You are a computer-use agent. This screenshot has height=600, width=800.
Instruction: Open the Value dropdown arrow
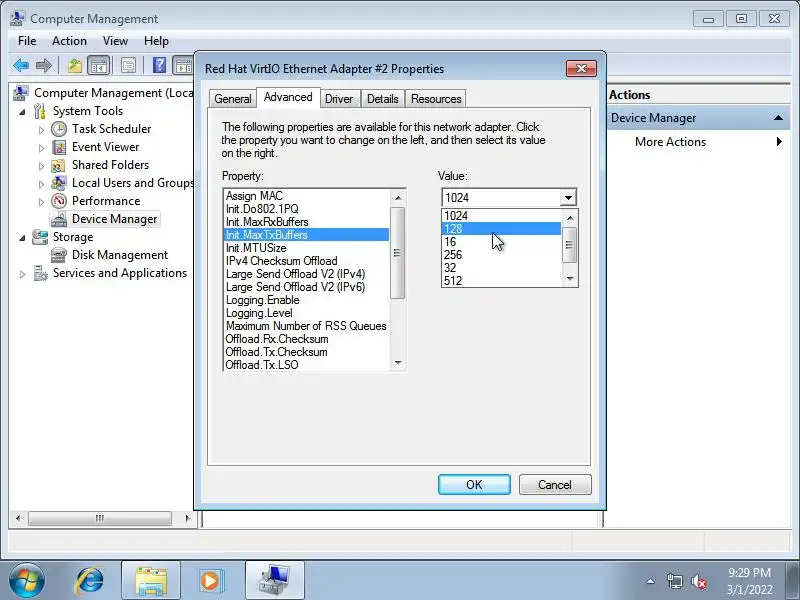pos(568,198)
